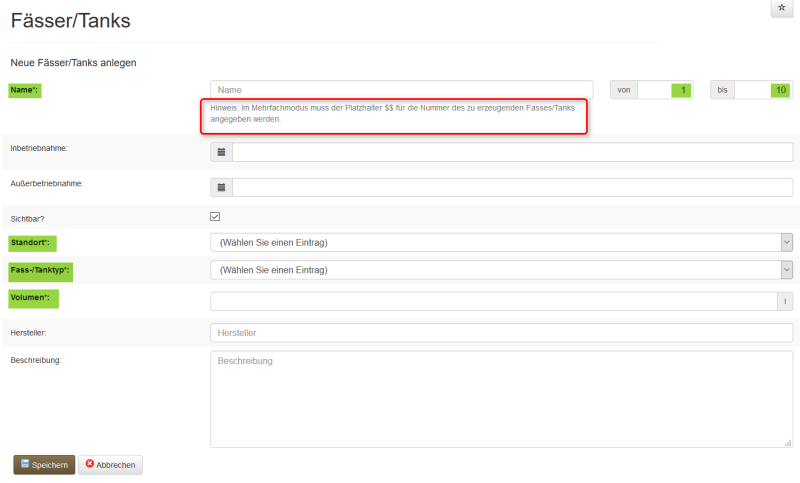Viewport: 800px width, 483px height.
Task: Click the favorite star icon at top right
Action: 781,8
